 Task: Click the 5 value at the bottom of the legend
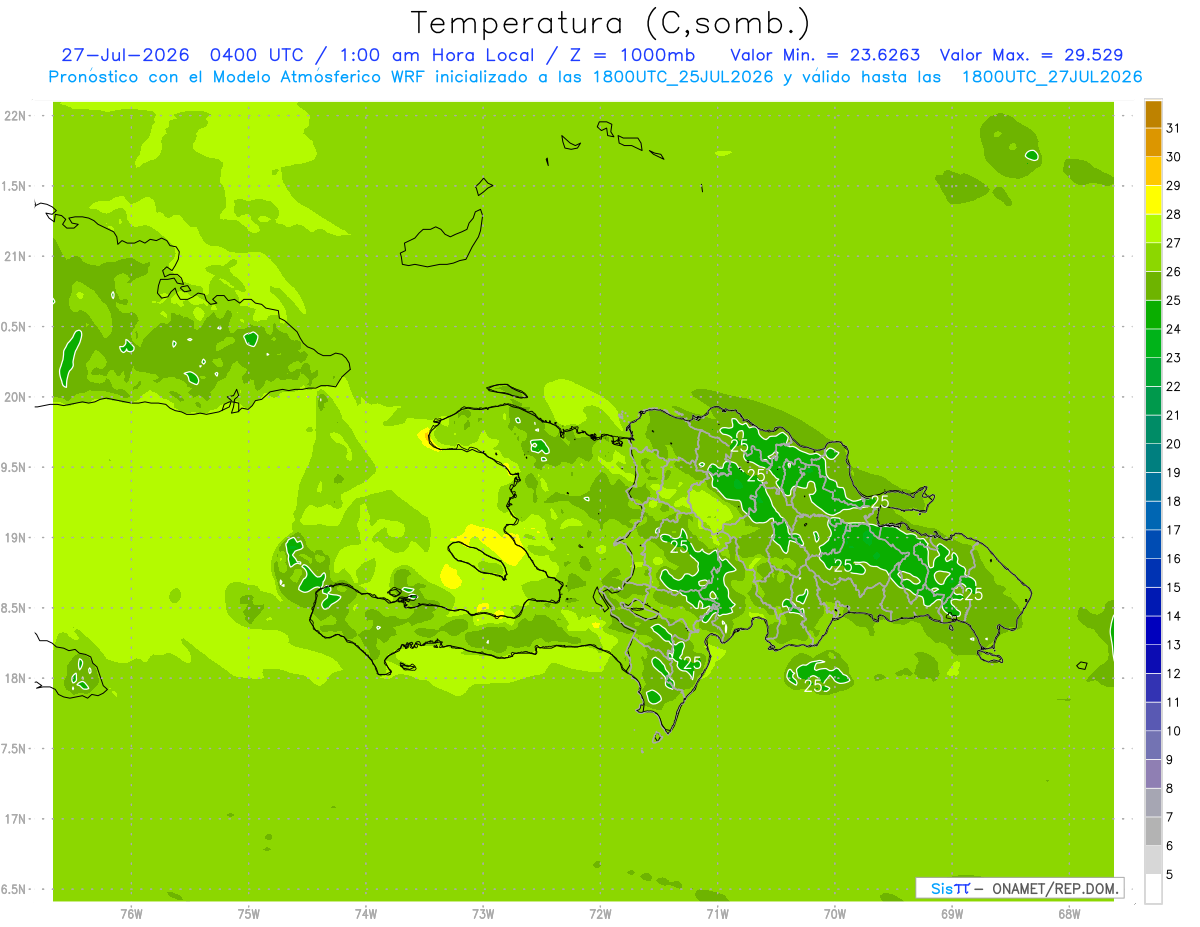(x=1170, y=875)
